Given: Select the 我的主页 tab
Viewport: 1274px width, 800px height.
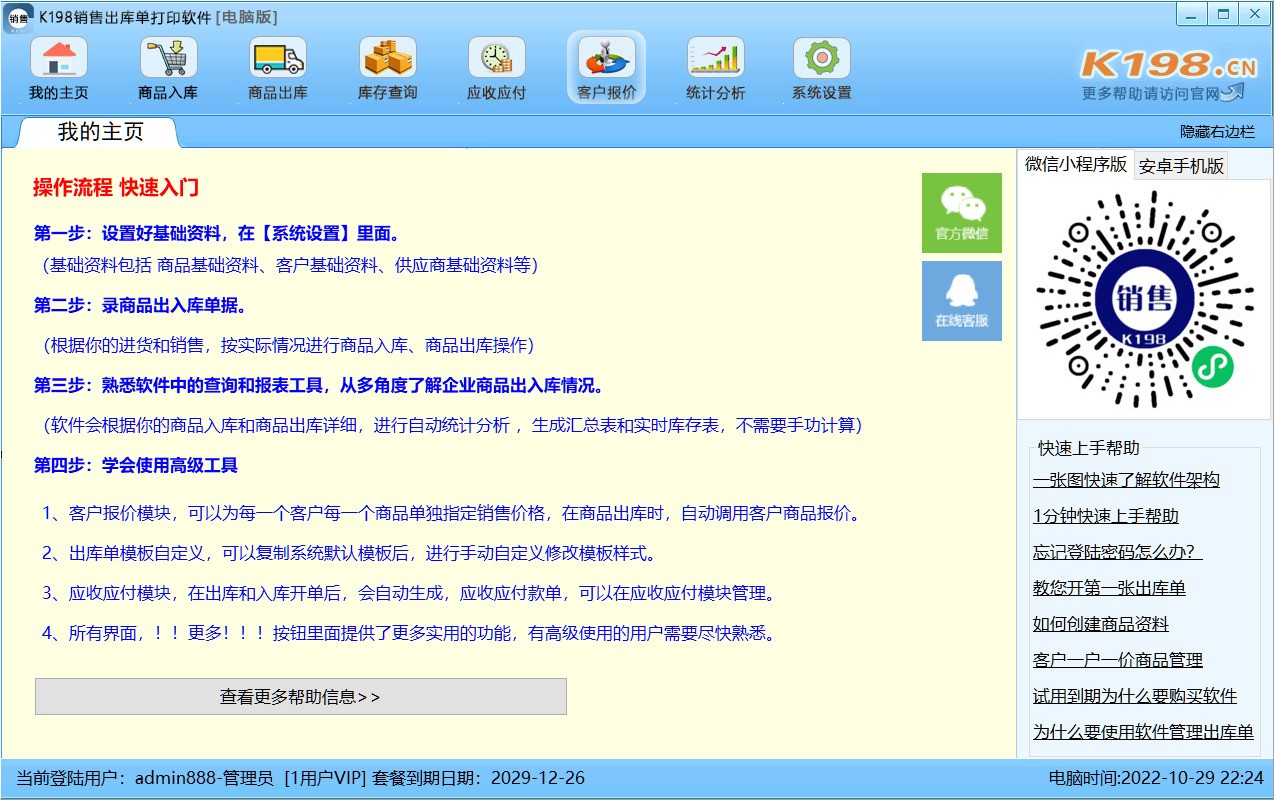Looking at the screenshot, I should coord(100,132).
